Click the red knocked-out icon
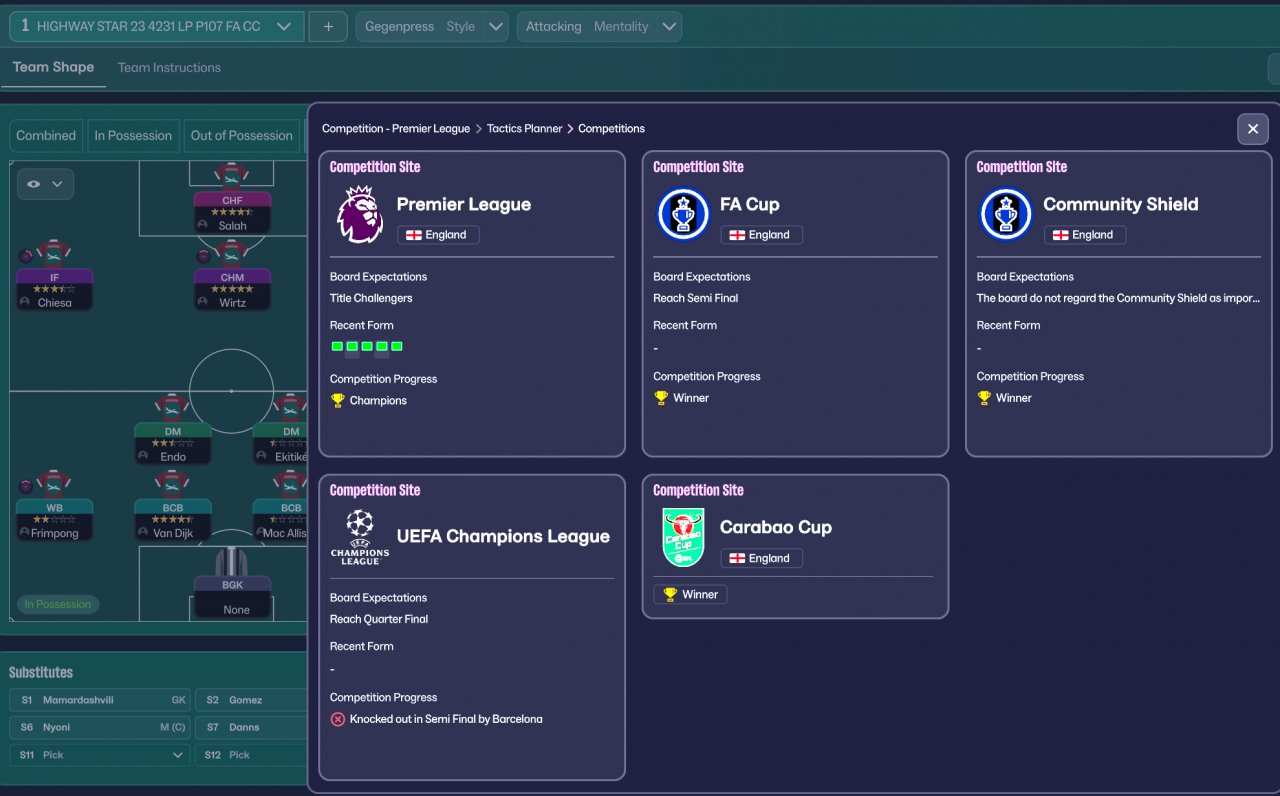This screenshot has width=1280, height=796. click(338, 719)
